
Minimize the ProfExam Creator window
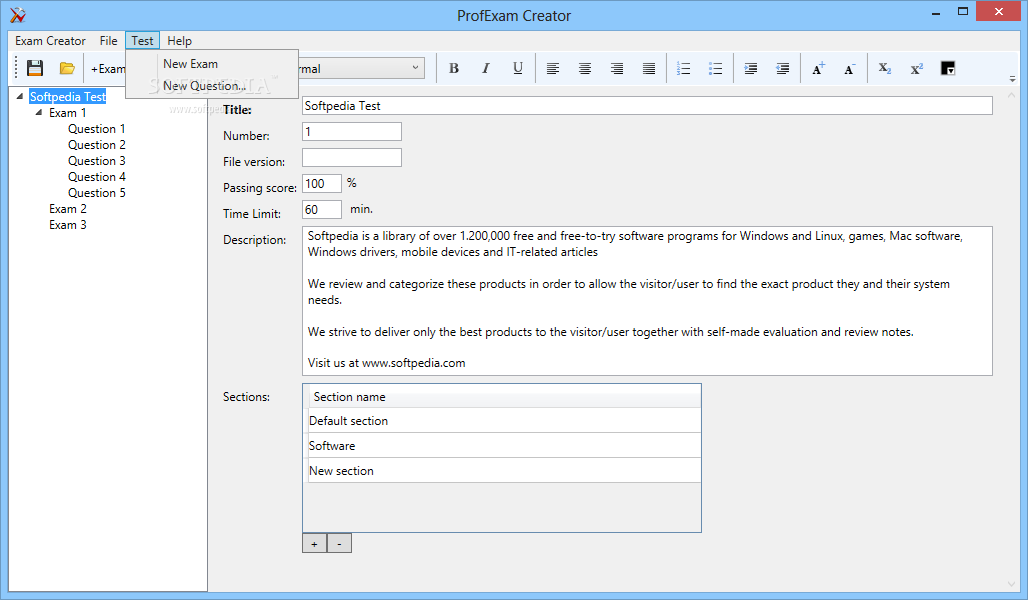pos(936,12)
